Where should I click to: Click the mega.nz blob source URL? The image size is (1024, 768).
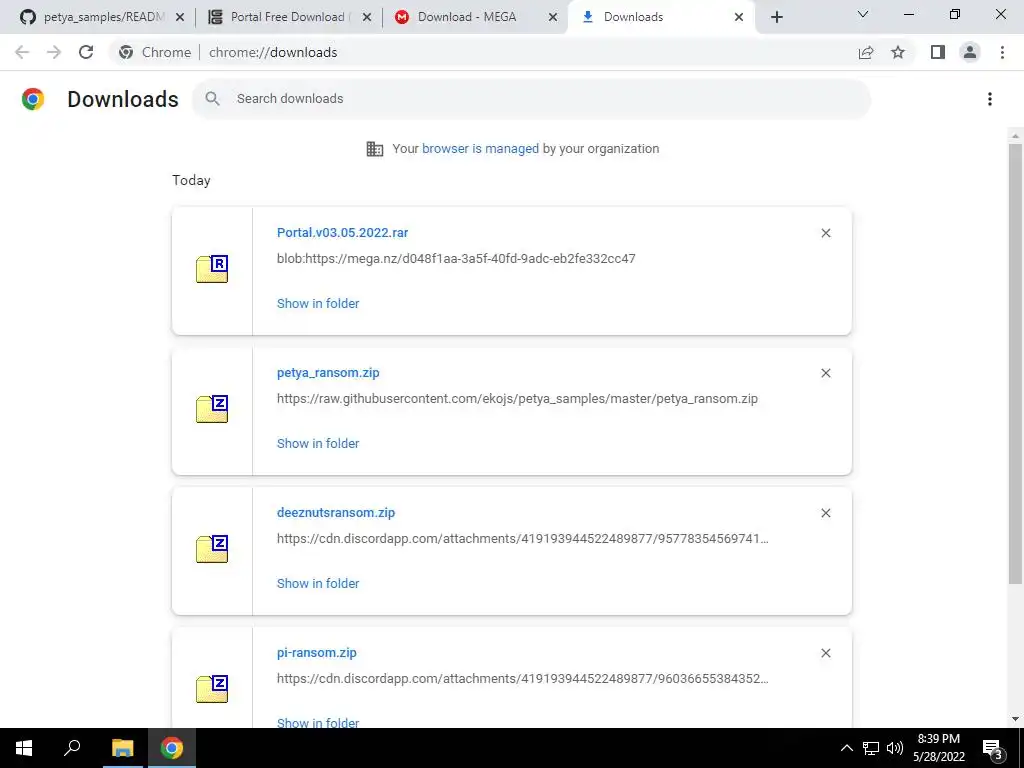pyautogui.click(x=456, y=259)
